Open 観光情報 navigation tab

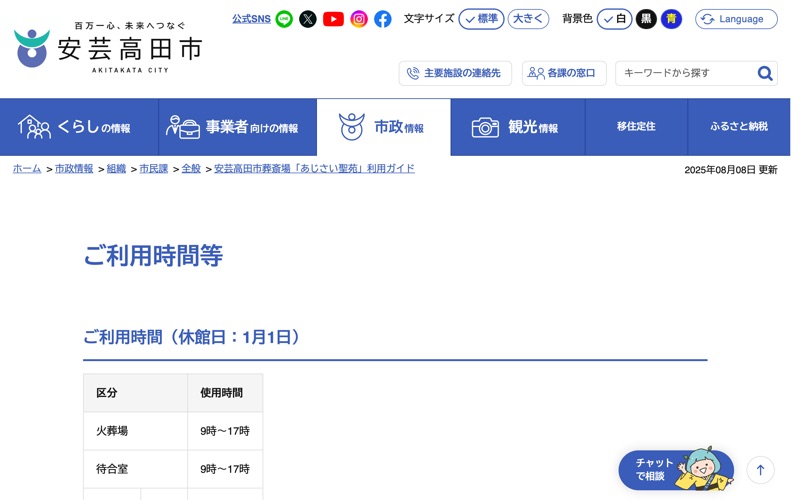(x=518, y=127)
